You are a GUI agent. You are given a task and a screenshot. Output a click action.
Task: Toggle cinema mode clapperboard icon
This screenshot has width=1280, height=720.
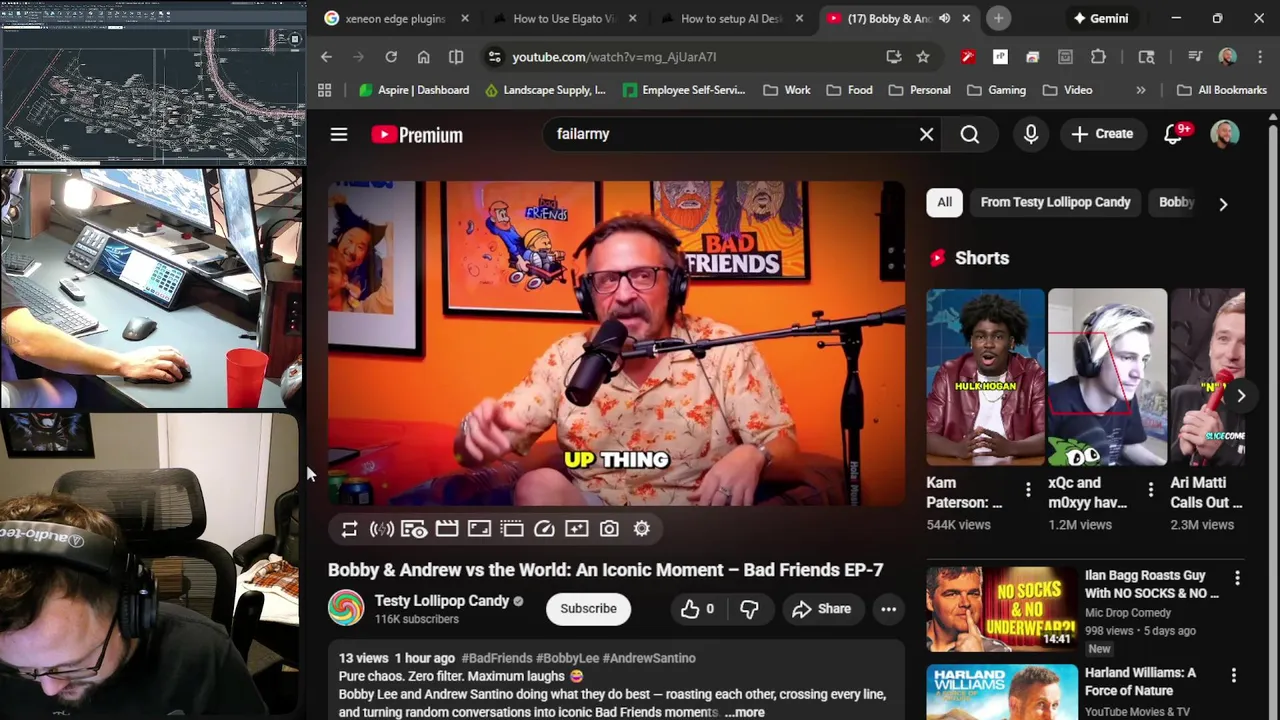(447, 529)
